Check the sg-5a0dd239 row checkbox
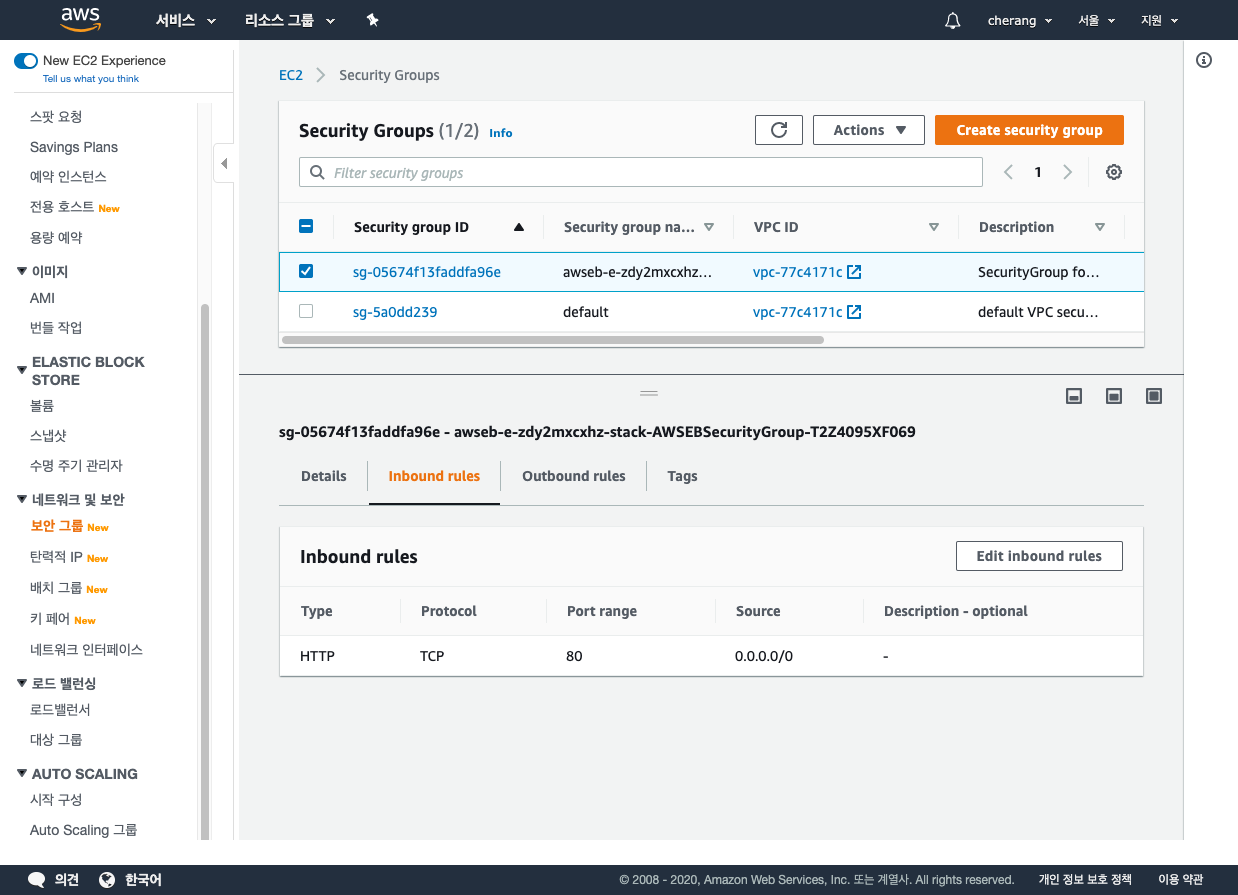This screenshot has height=895, width=1238. click(x=306, y=311)
